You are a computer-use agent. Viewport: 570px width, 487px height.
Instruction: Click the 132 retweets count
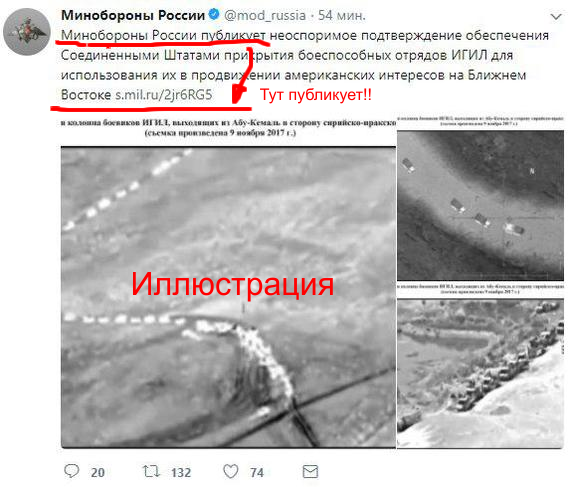tap(181, 472)
